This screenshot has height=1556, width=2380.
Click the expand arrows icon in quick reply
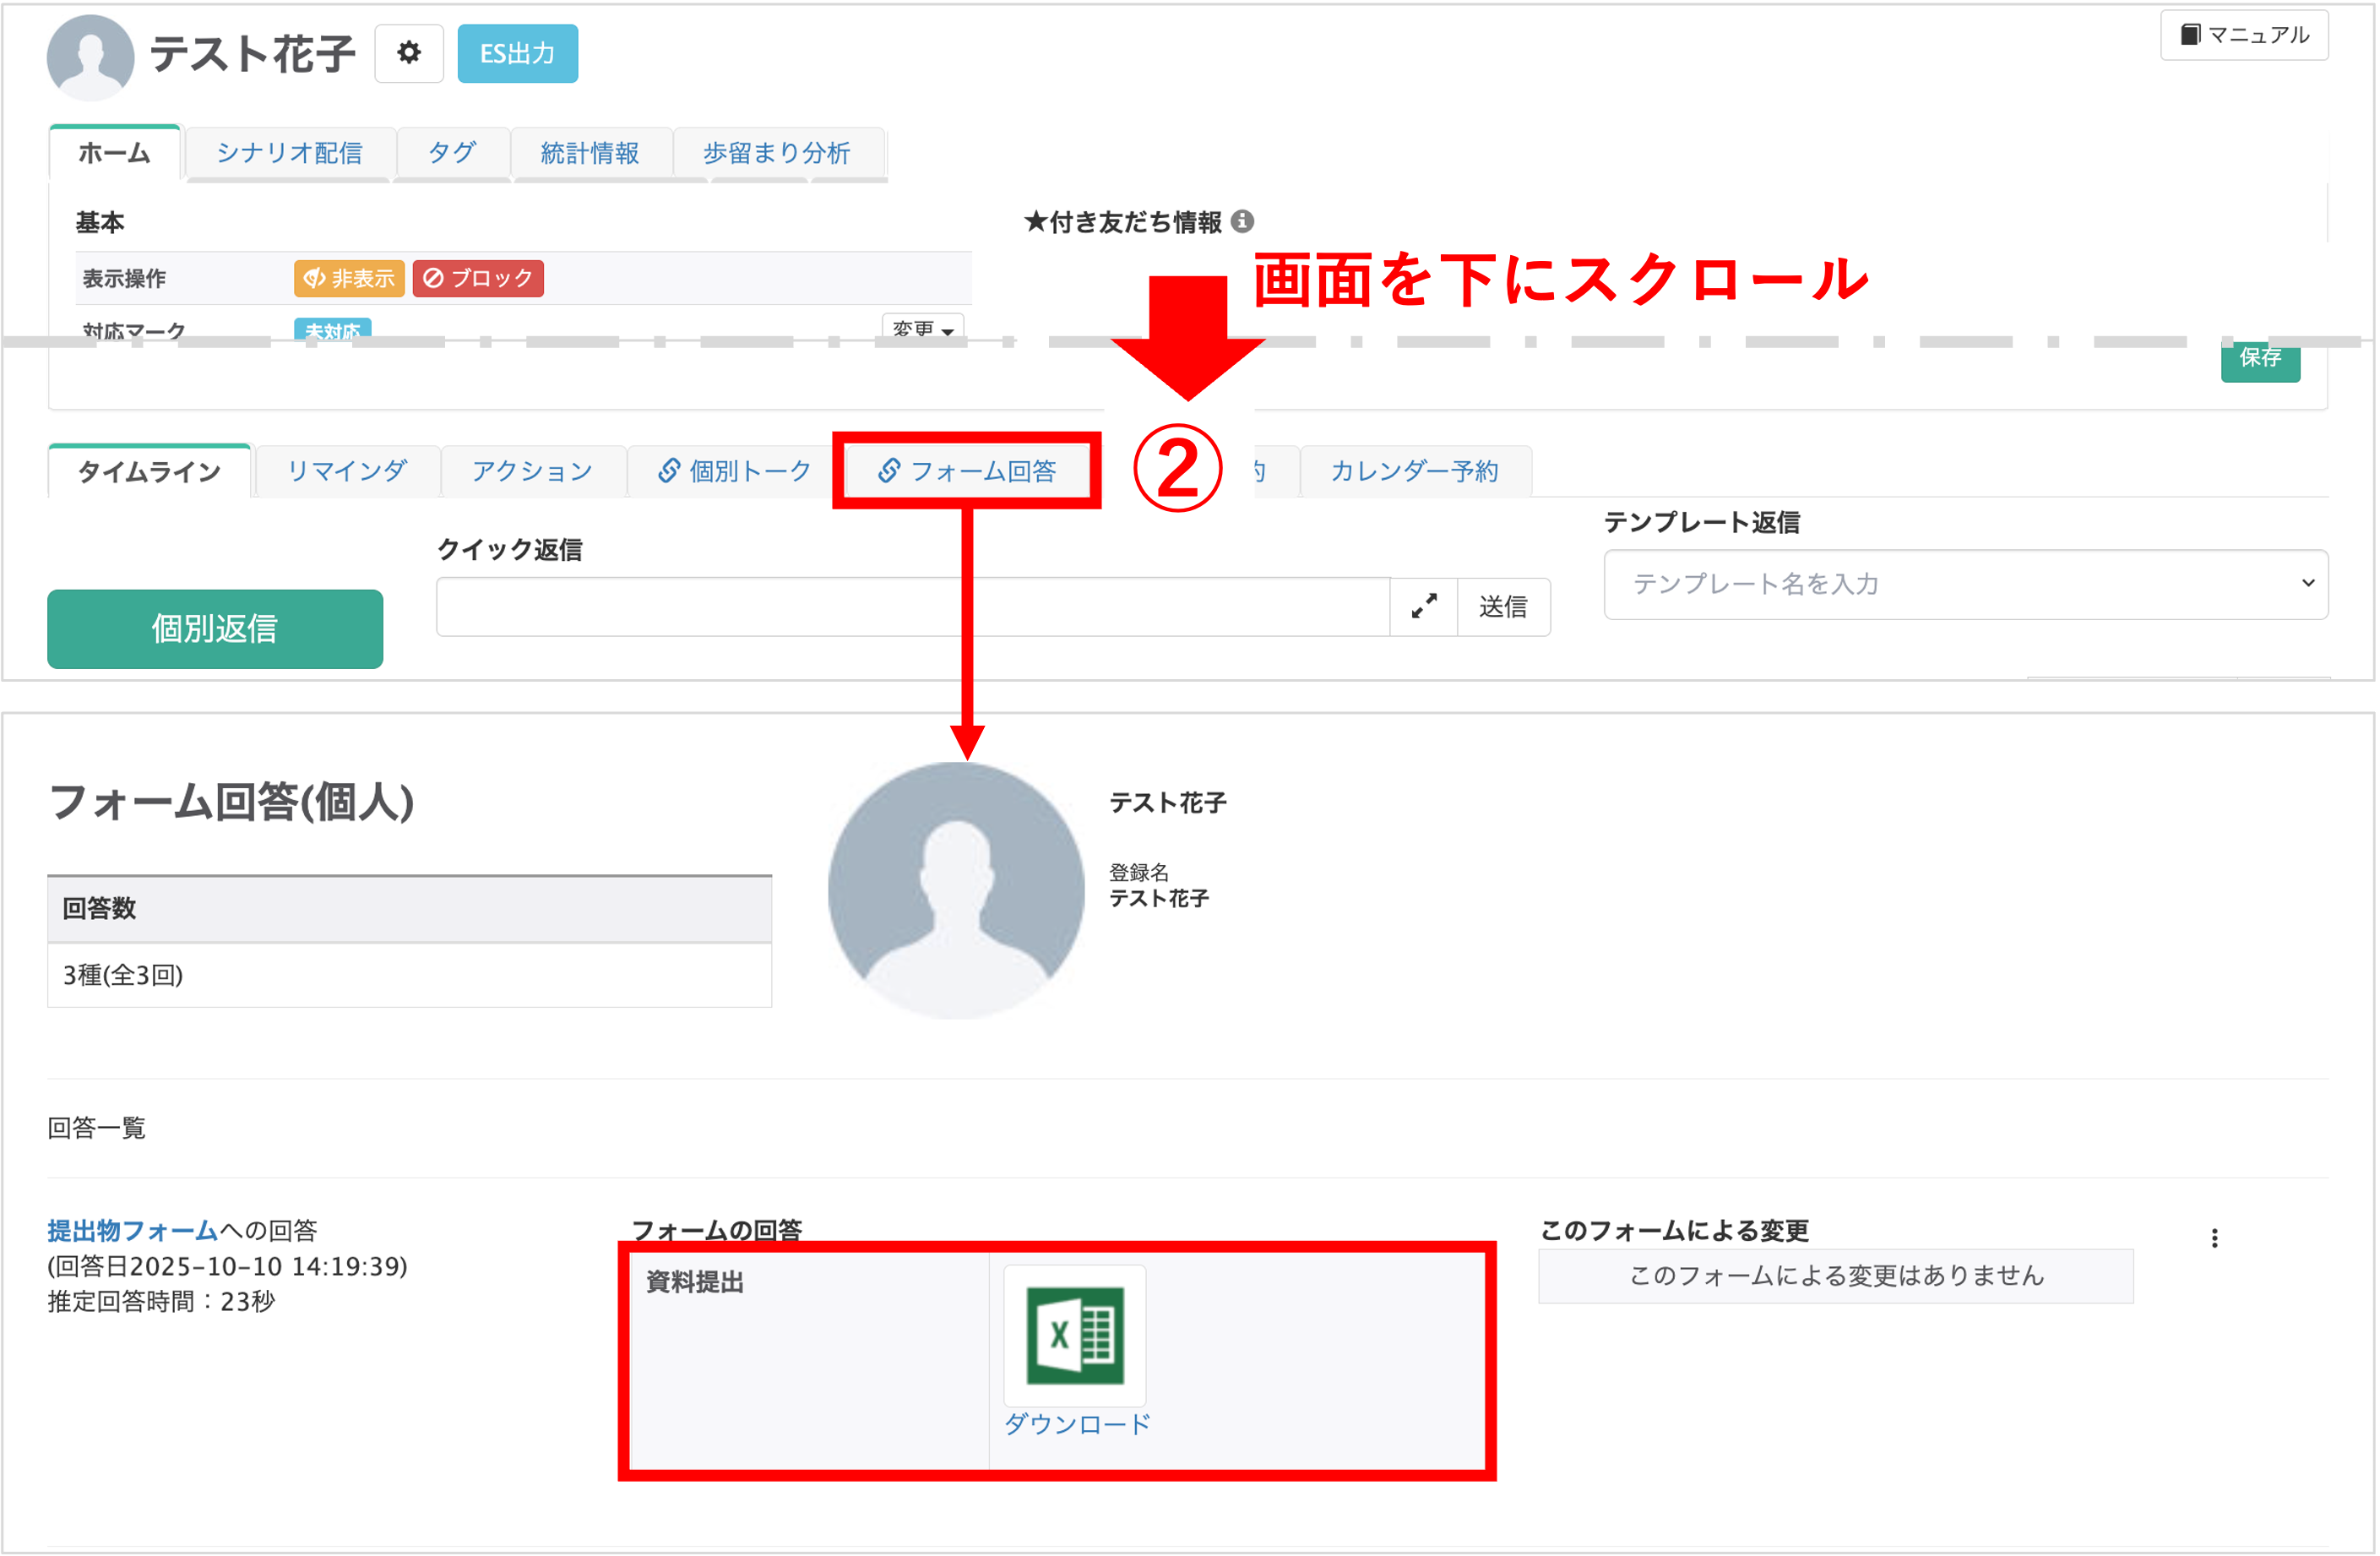[x=1424, y=606]
